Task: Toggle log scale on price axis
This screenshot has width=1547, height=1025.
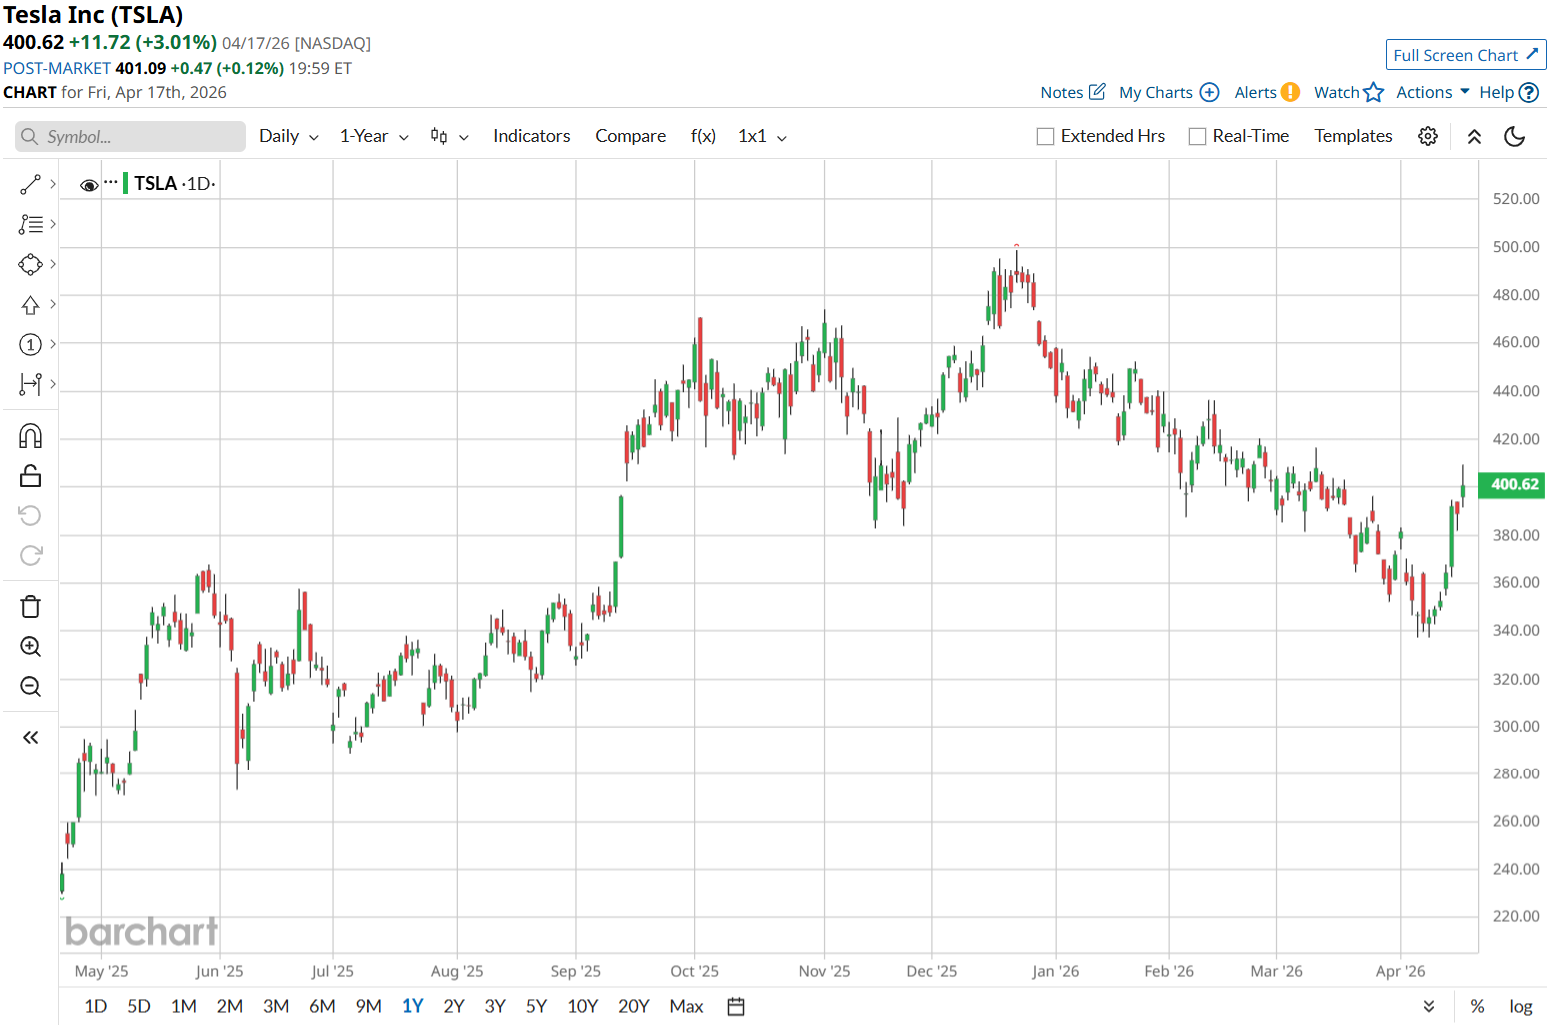Action: point(1521,1007)
